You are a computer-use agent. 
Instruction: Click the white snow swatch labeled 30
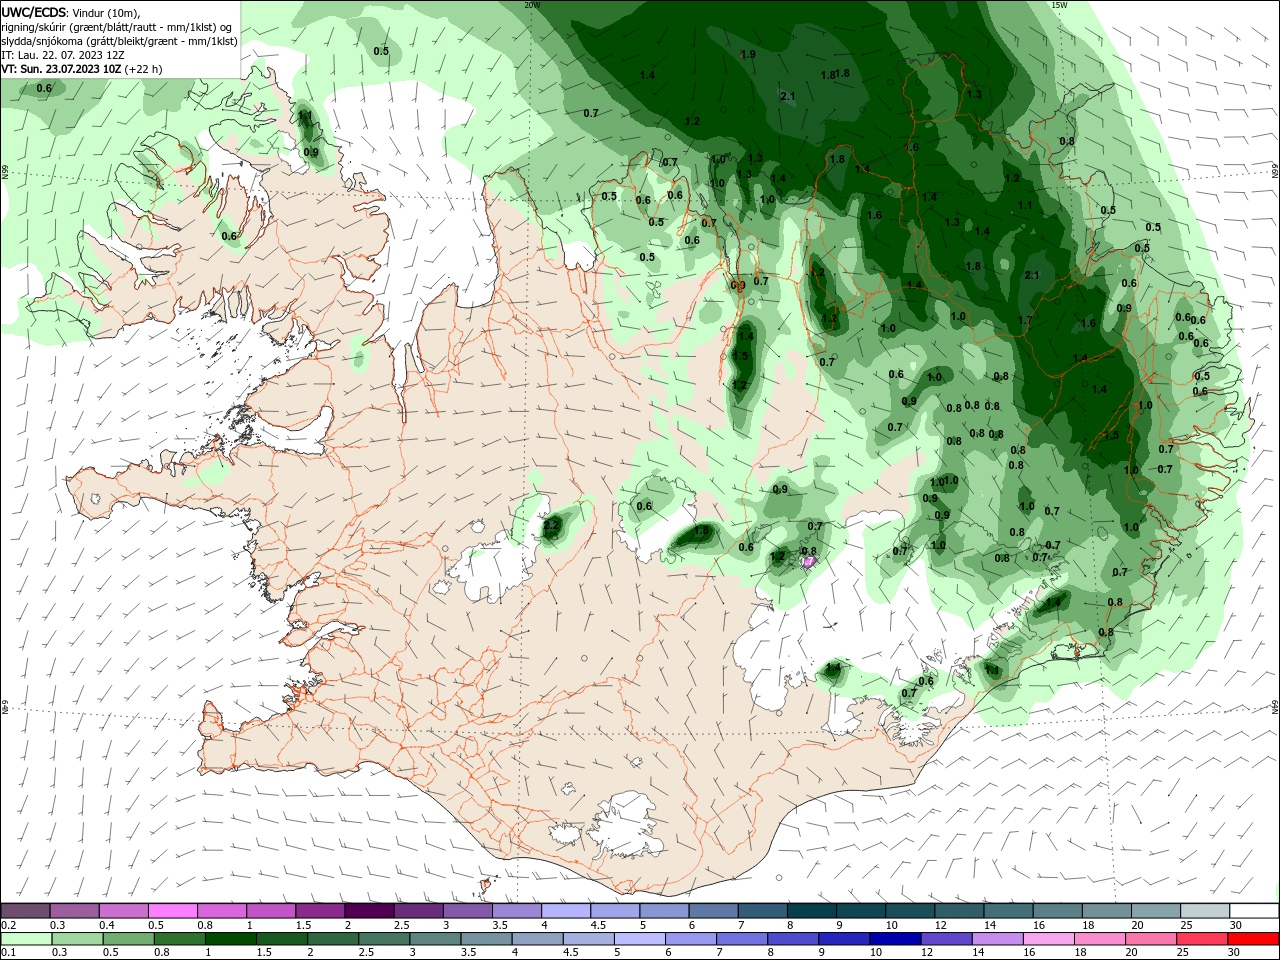(x=1254, y=911)
